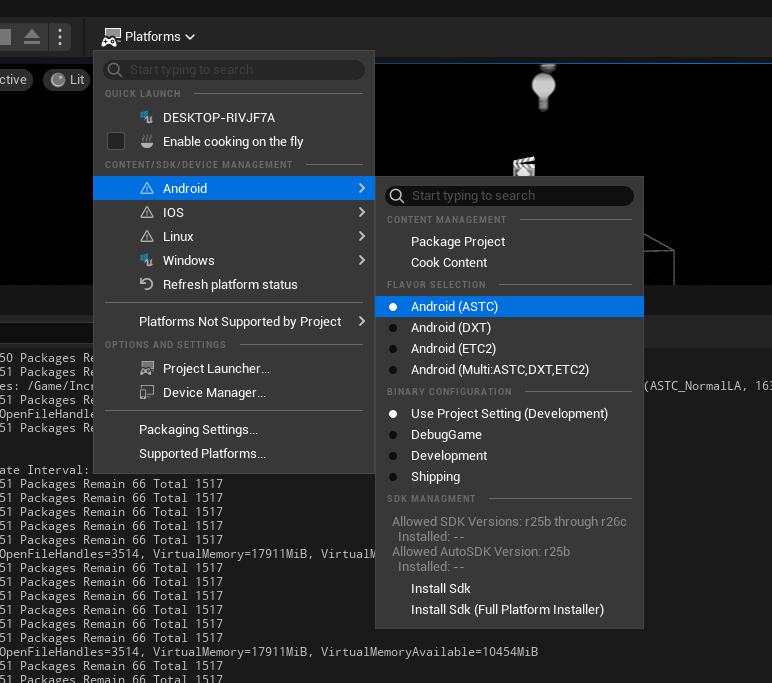
Task: Click the eject button in toolbar
Action: tap(32, 37)
